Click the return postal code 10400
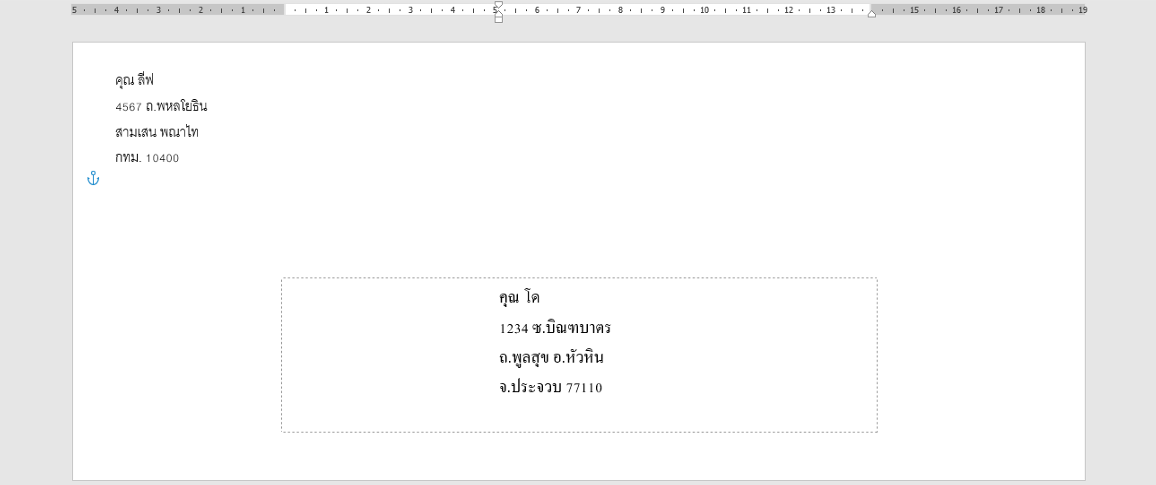1156x485 pixels. [162, 158]
